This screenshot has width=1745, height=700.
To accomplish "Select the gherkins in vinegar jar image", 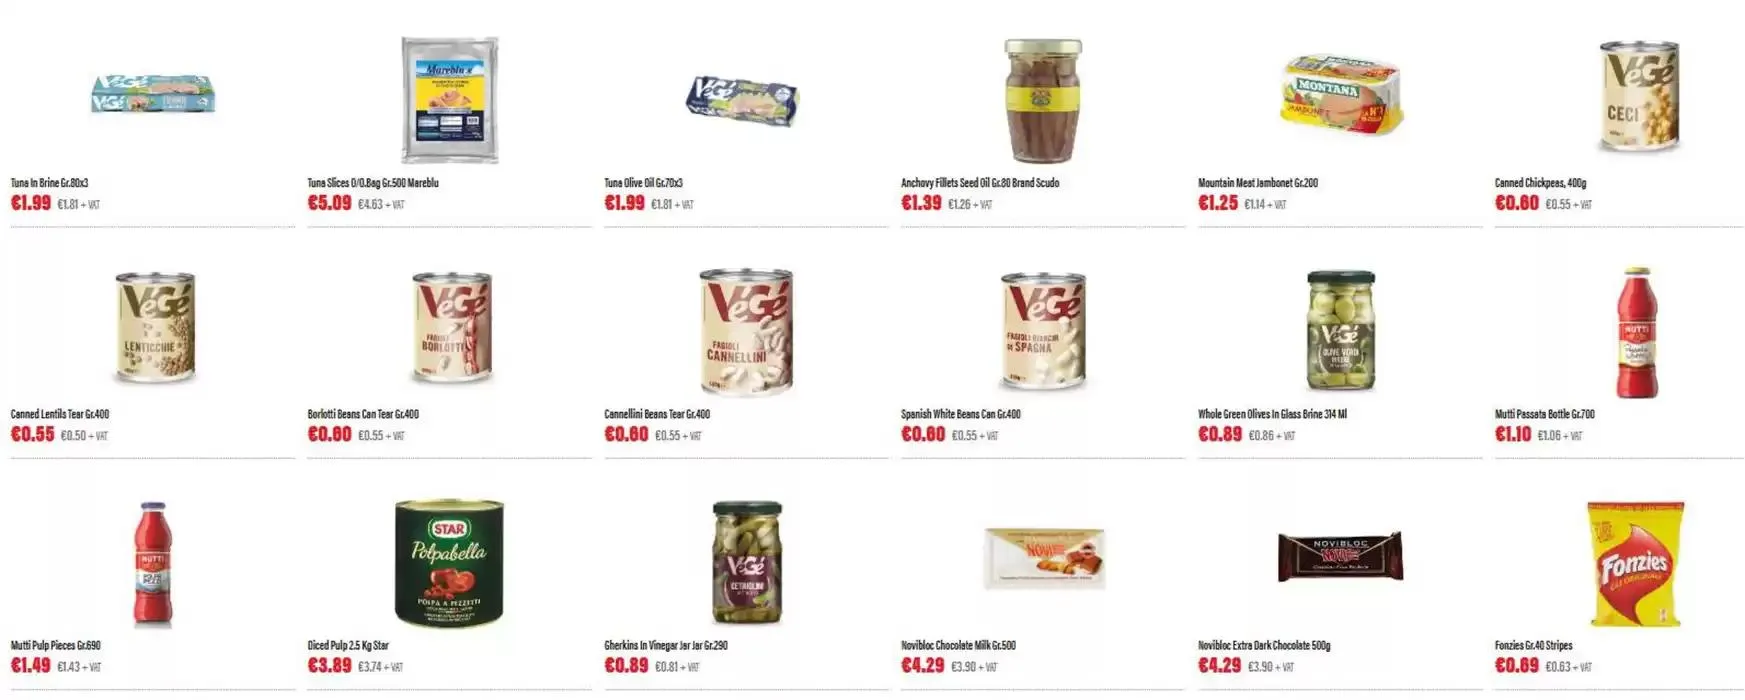I will point(747,562).
